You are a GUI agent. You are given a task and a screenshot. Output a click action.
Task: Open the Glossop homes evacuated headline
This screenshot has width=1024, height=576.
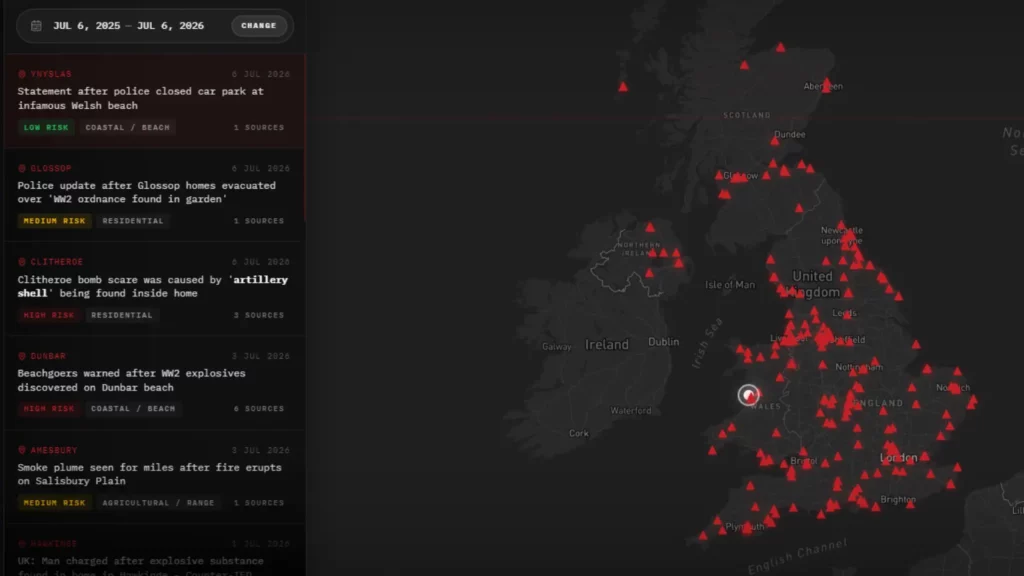146,192
